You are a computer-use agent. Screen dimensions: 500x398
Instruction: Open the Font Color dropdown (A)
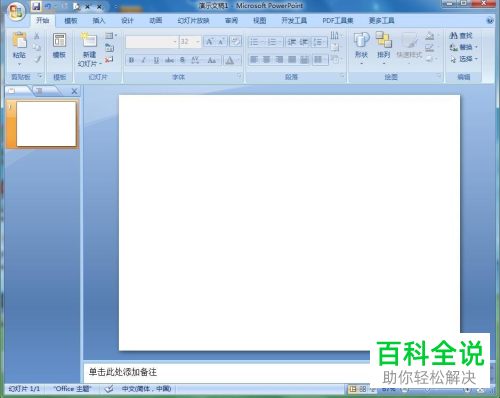point(233,60)
